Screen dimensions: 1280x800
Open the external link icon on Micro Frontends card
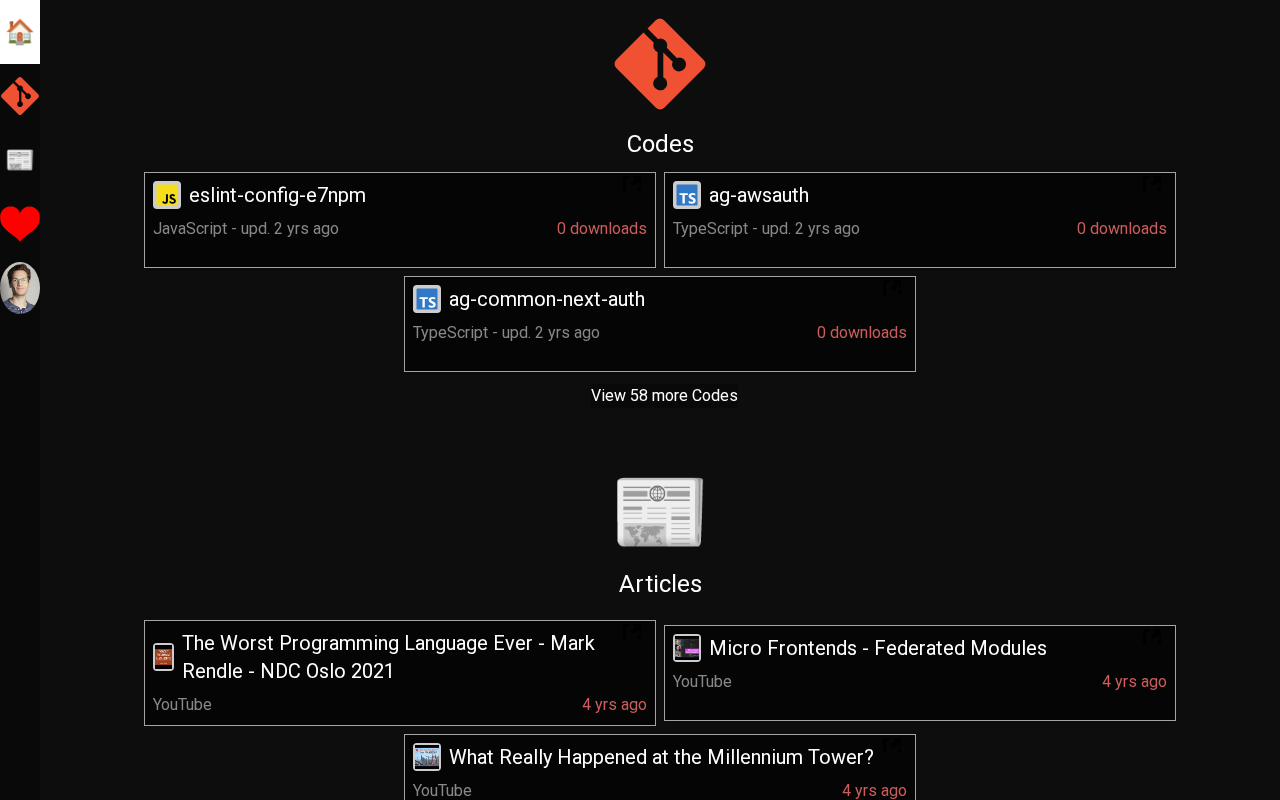tap(1152, 637)
